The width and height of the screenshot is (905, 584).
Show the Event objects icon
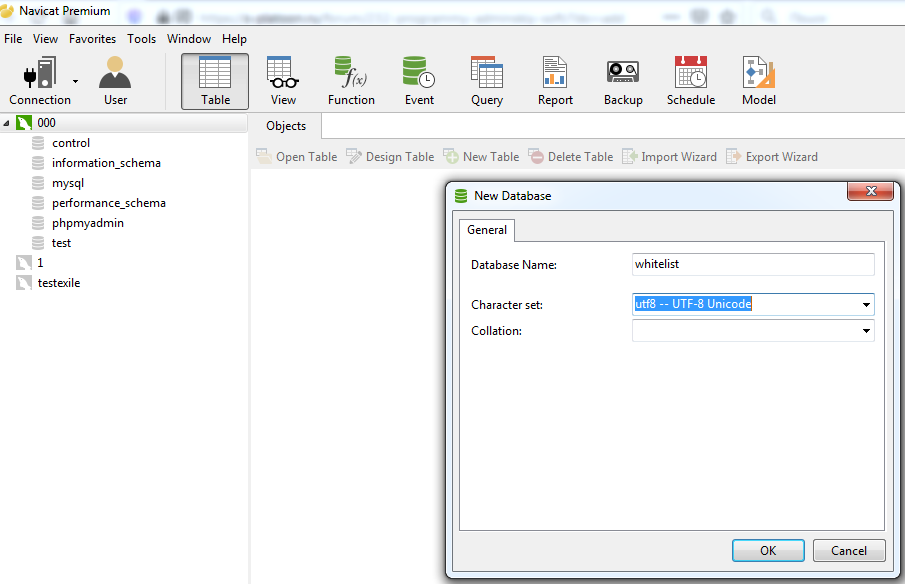(x=419, y=81)
